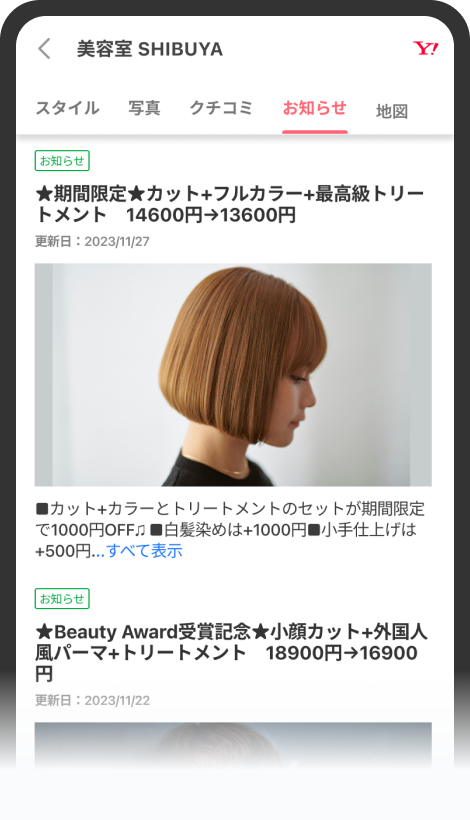Select the クチコミ tab
470x820 pixels.
221,108
